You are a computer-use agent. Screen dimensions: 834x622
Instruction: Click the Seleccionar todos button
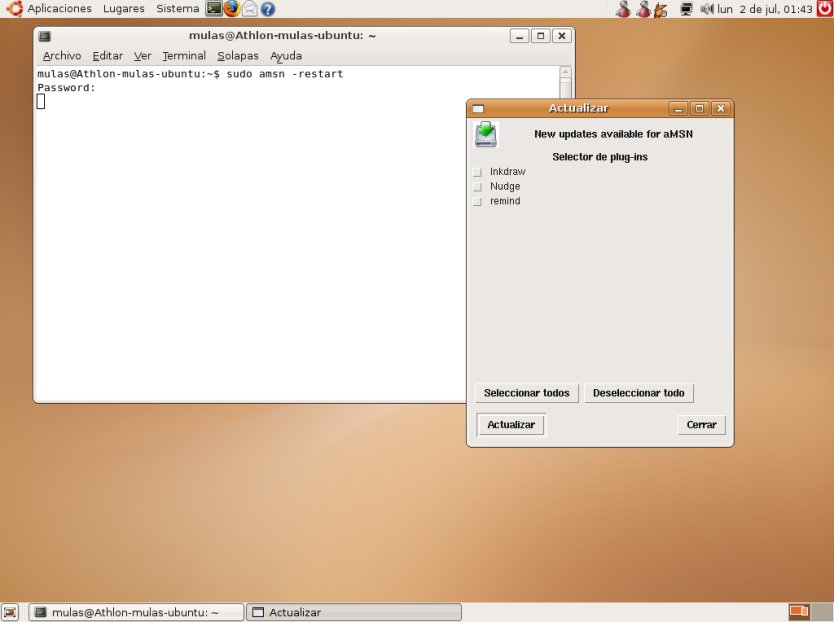(527, 393)
